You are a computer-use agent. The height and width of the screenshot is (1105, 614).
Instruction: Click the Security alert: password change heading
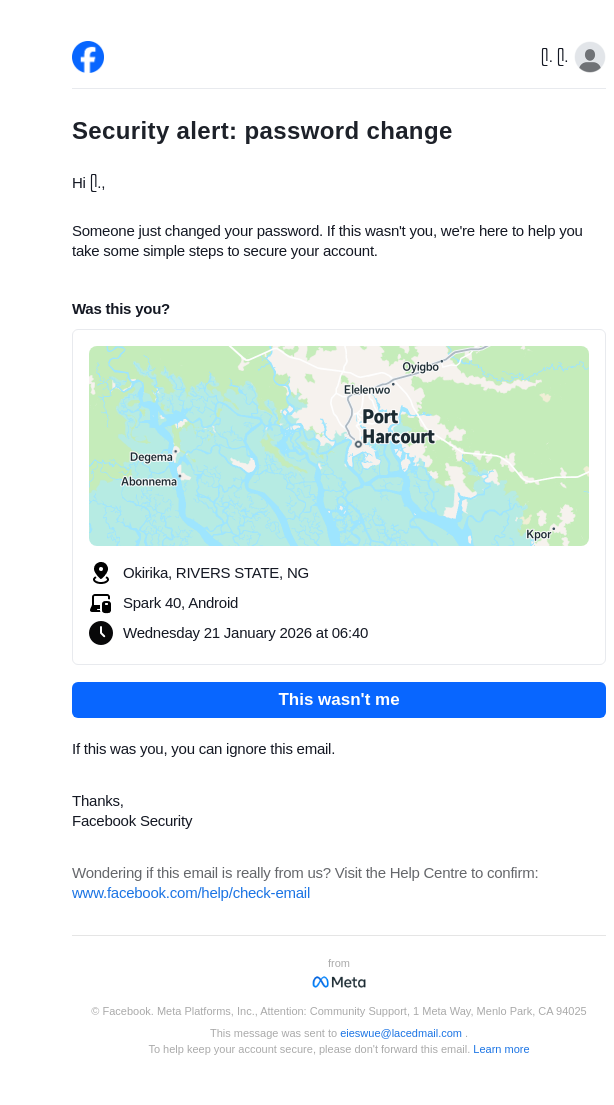(x=262, y=131)
